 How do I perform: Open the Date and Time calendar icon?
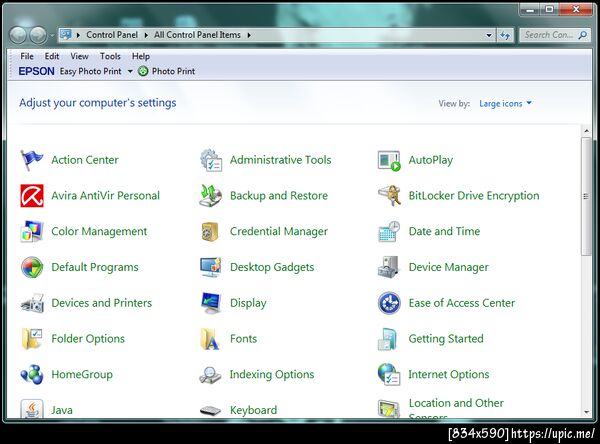click(x=389, y=231)
